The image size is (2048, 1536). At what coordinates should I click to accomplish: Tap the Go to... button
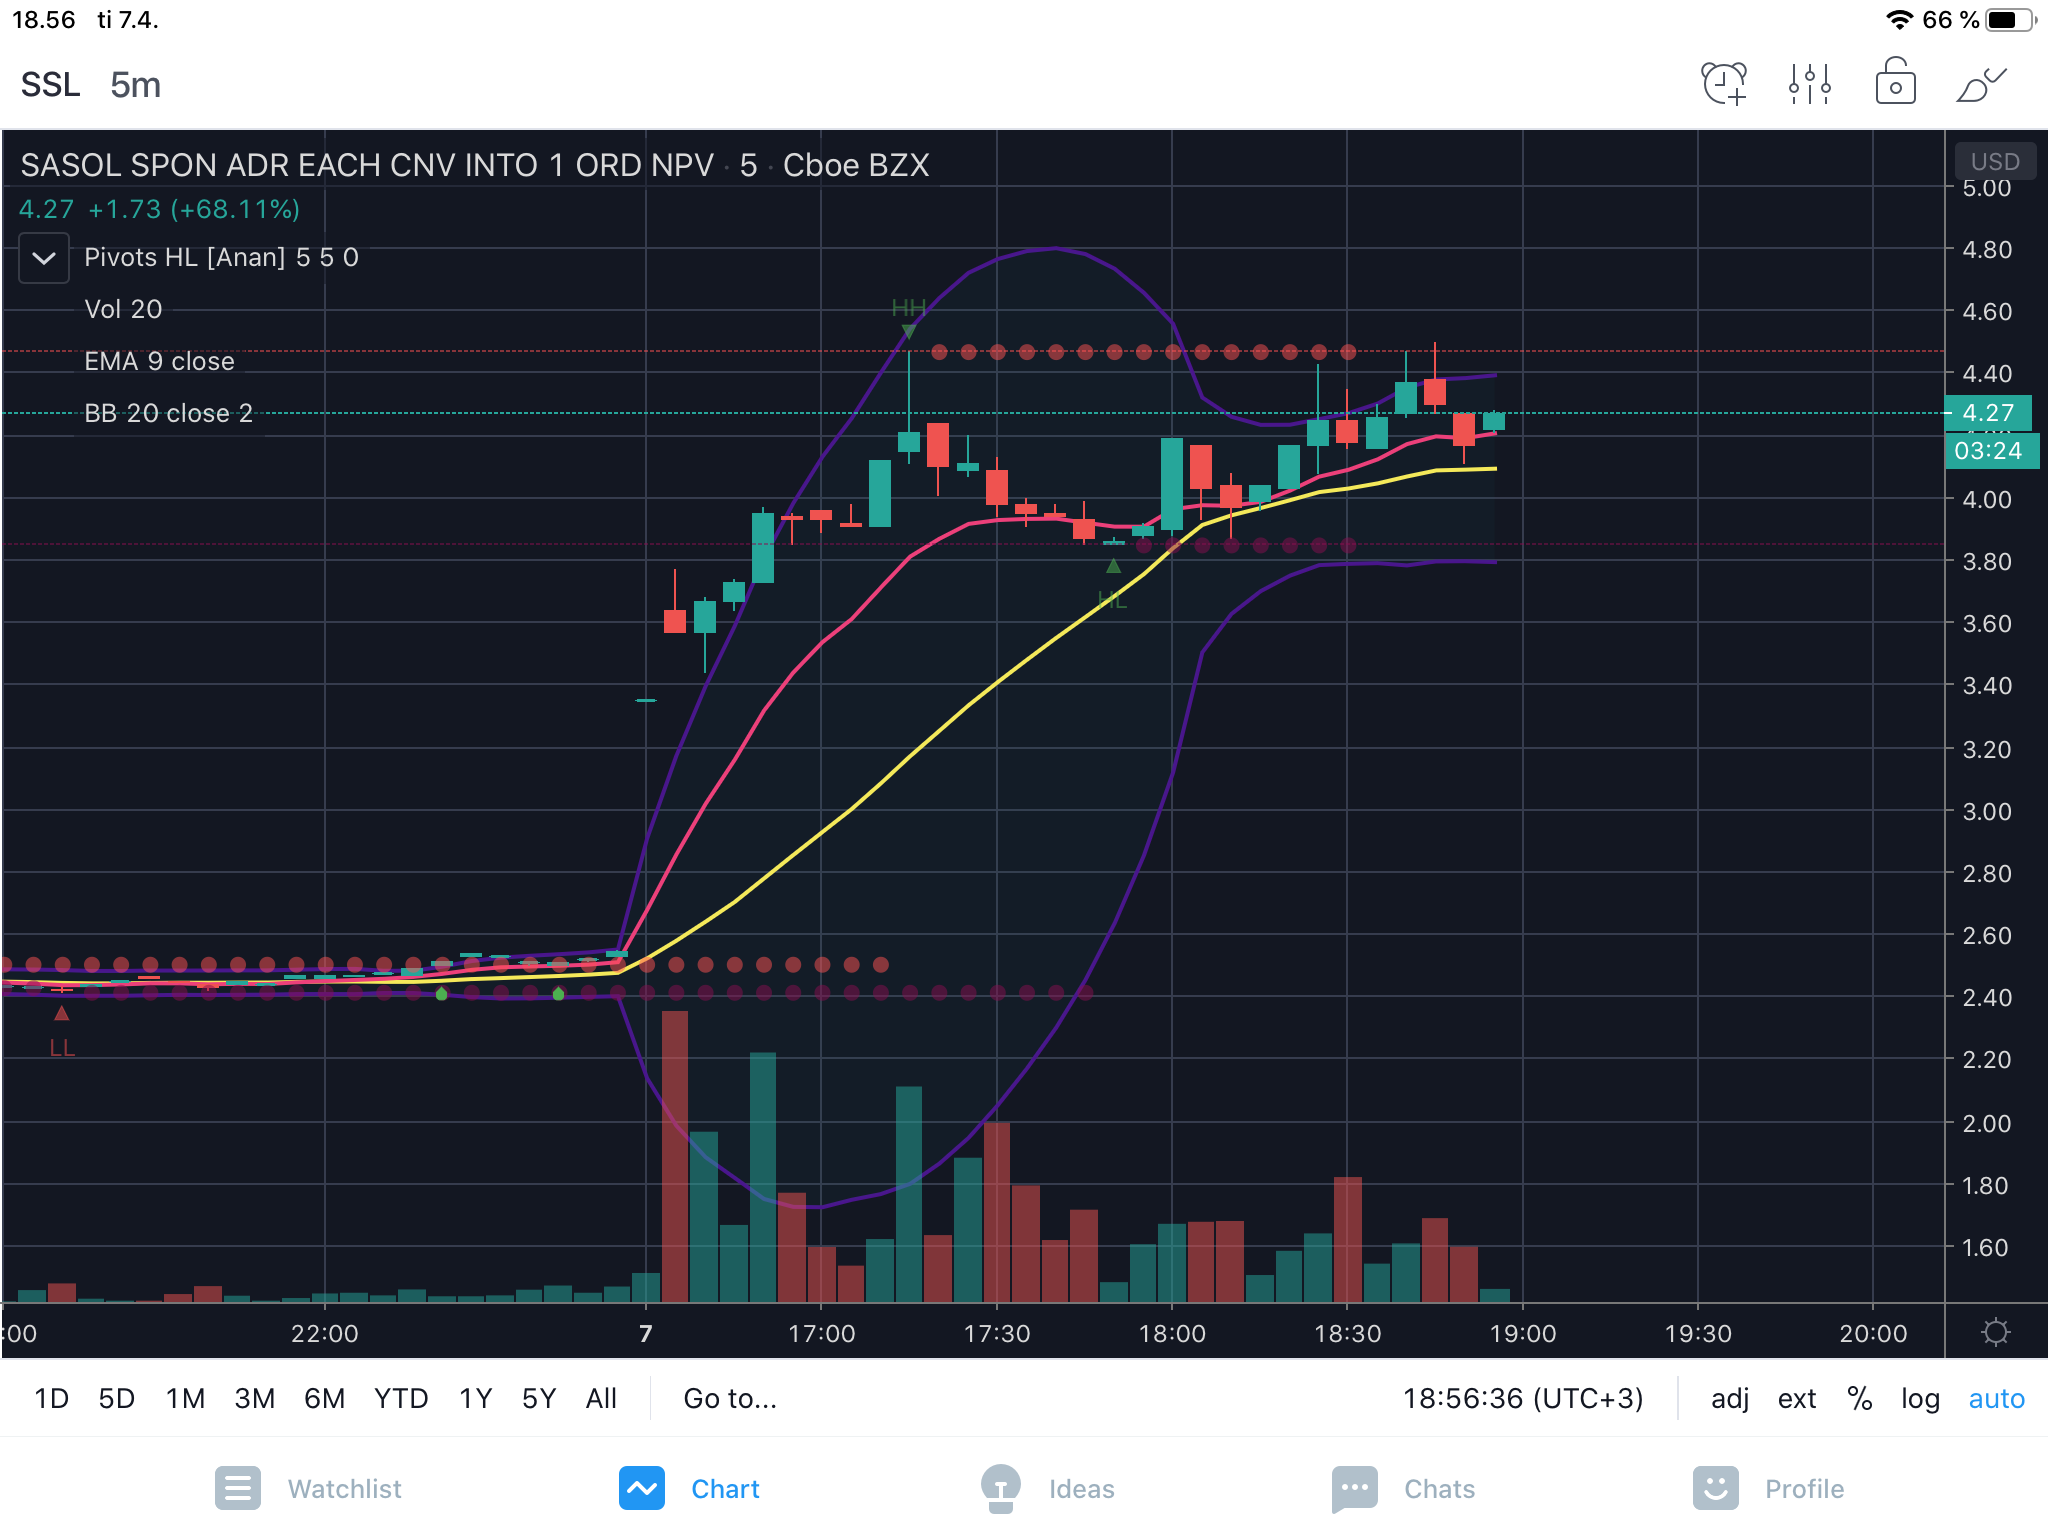click(730, 1398)
